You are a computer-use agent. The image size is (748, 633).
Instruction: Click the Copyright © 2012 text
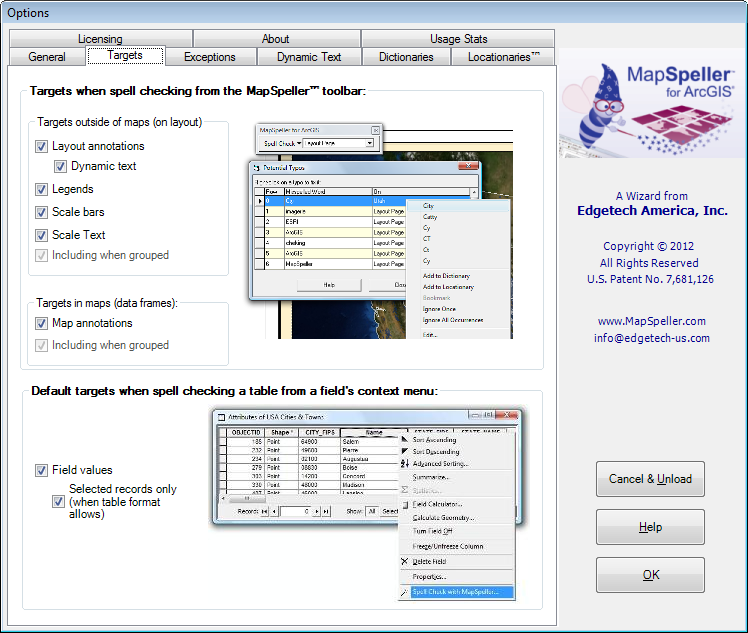(x=648, y=246)
